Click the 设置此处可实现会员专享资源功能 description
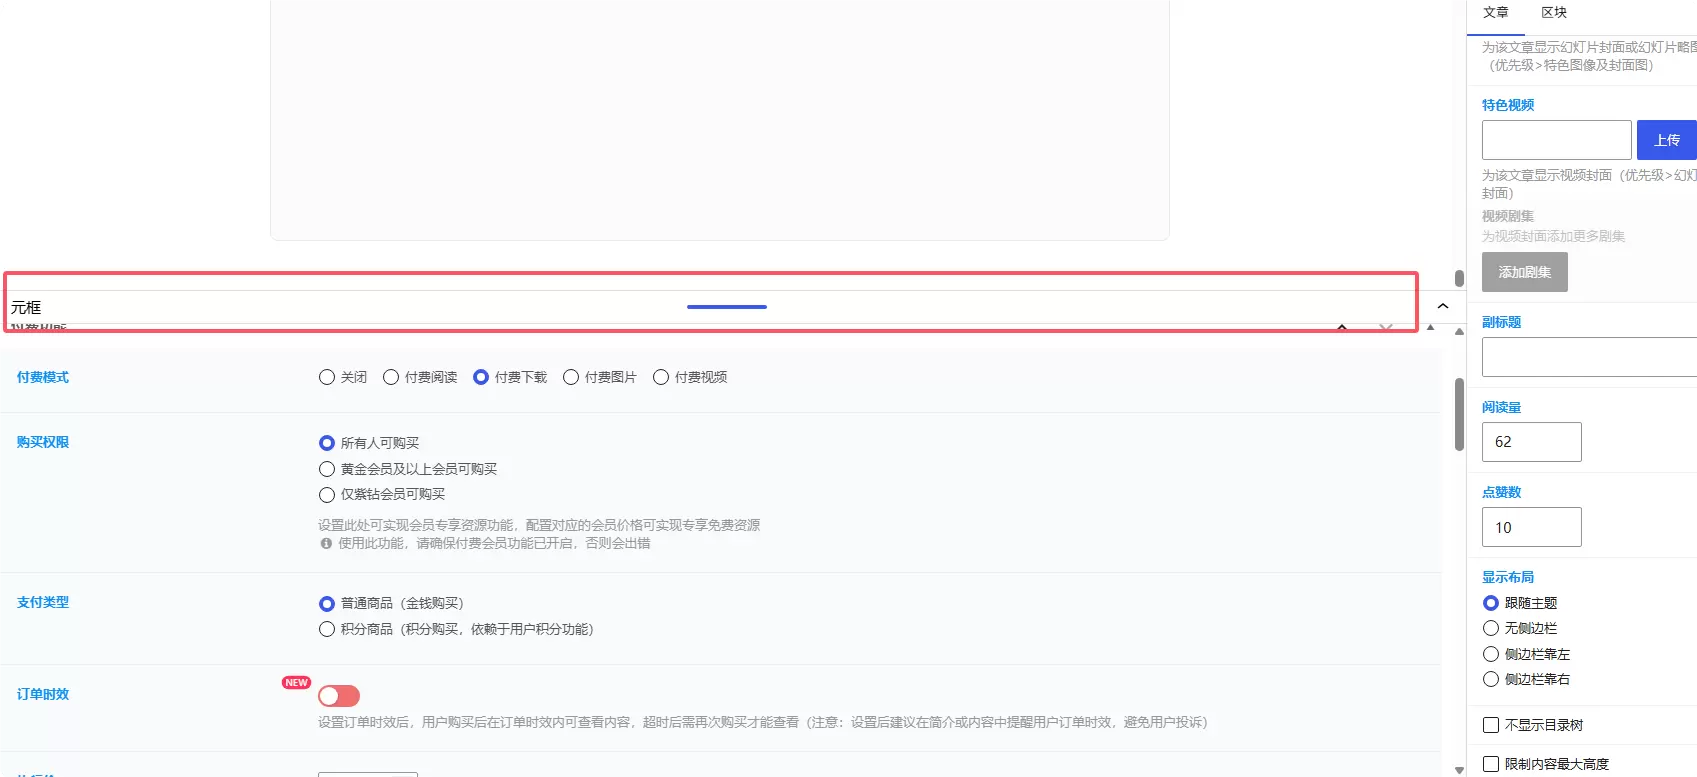 539,525
